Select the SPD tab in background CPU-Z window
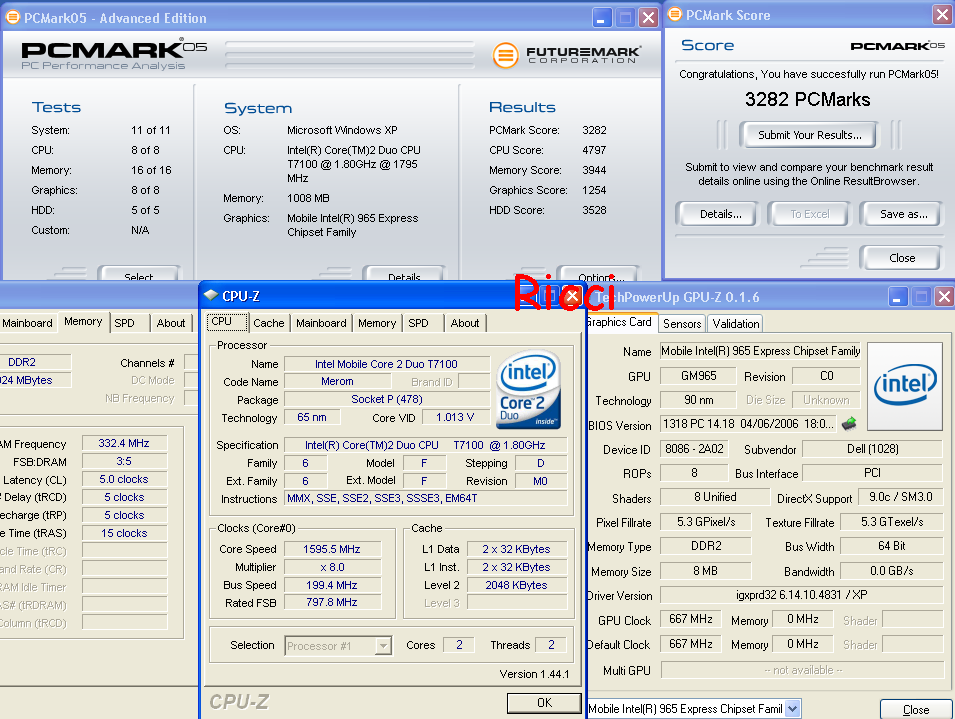955x719 pixels. [124, 323]
